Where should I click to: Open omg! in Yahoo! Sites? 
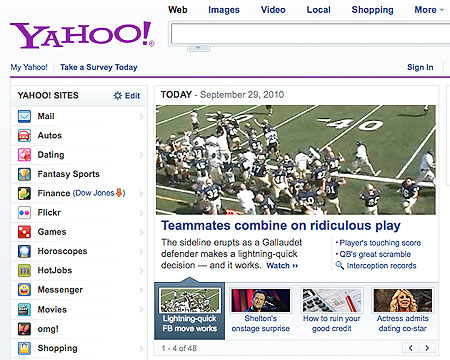(x=48, y=329)
